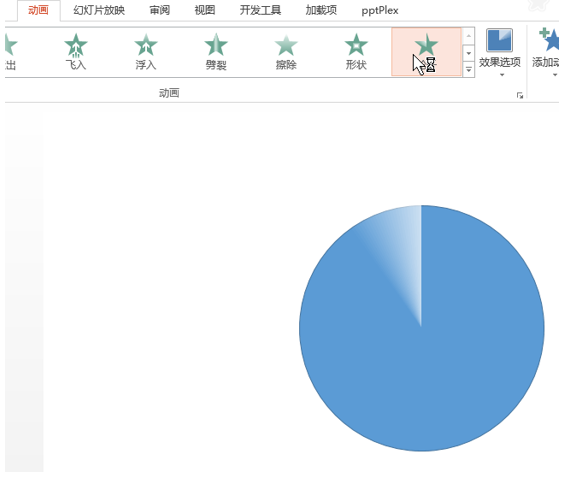Image resolution: width=563 pixels, height=482 pixels.
Task: Show previous row of animation gallery
Action: [x=469, y=36]
